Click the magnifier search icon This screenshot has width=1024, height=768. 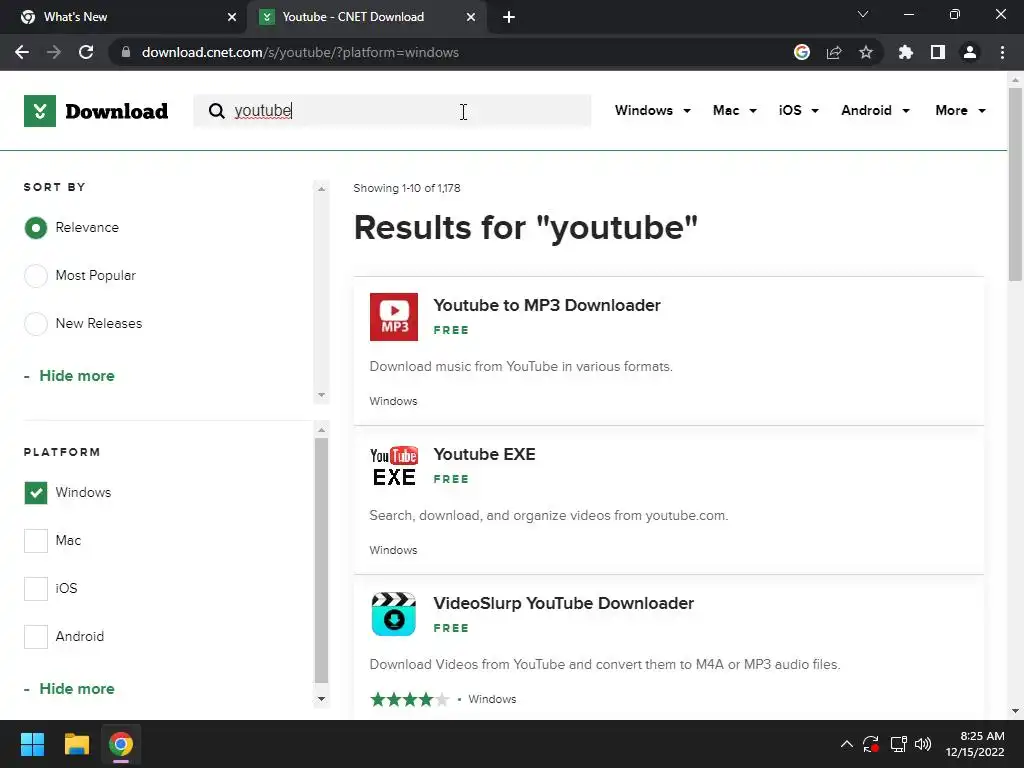pos(217,111)
